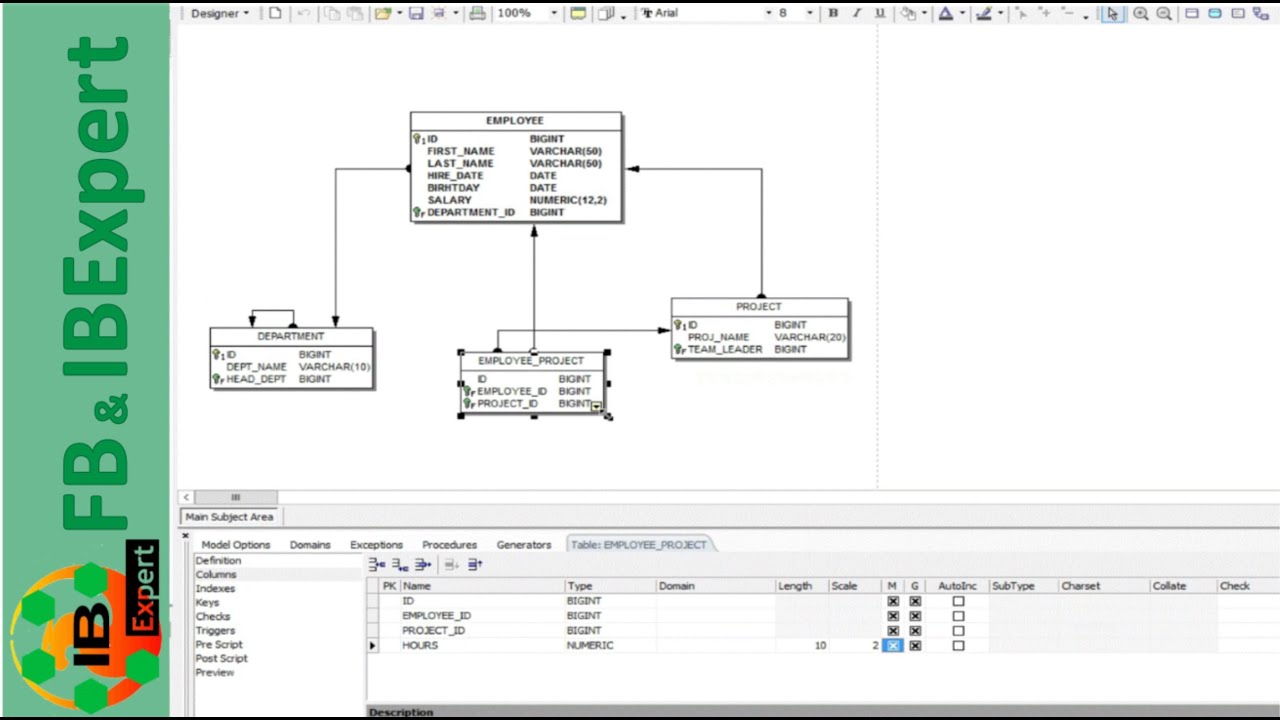Toggle Italic formatting

857,13
